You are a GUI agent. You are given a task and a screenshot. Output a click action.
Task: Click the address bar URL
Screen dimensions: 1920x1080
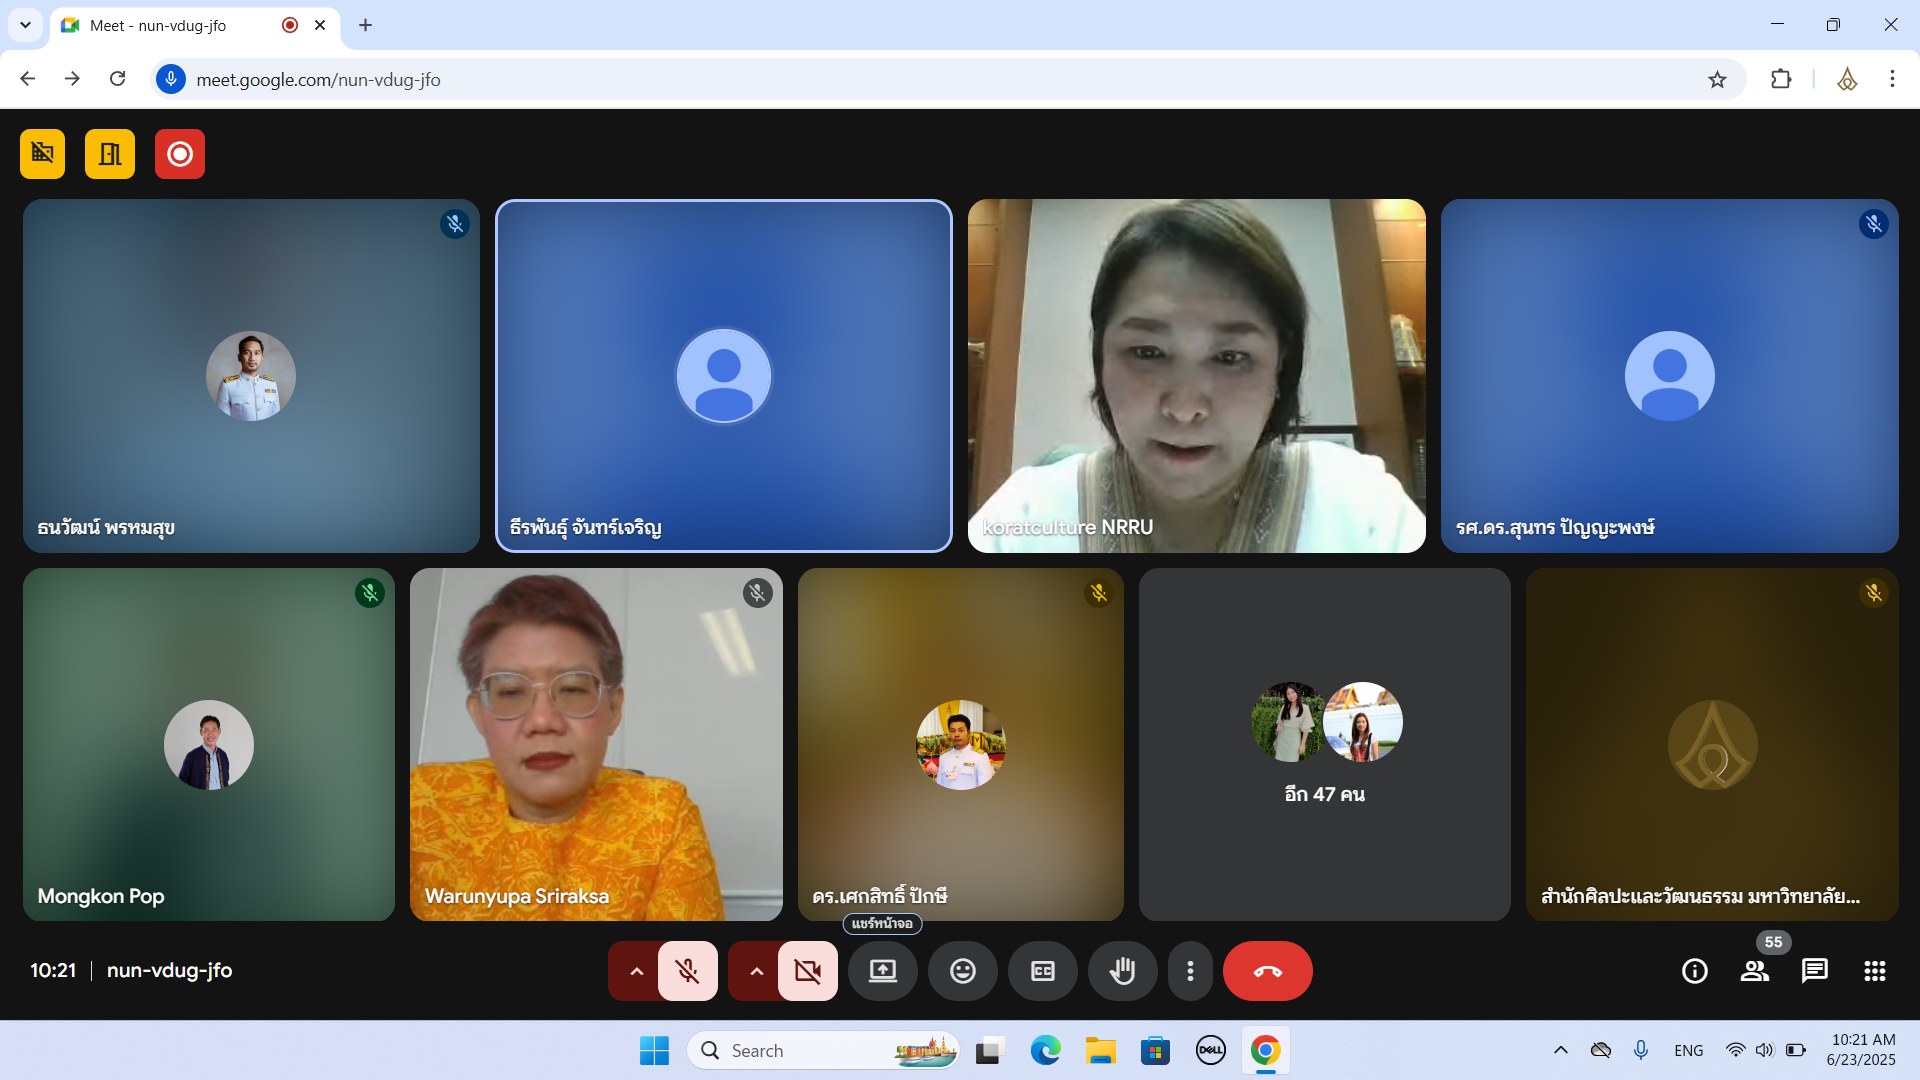click(x=318, y=80)
